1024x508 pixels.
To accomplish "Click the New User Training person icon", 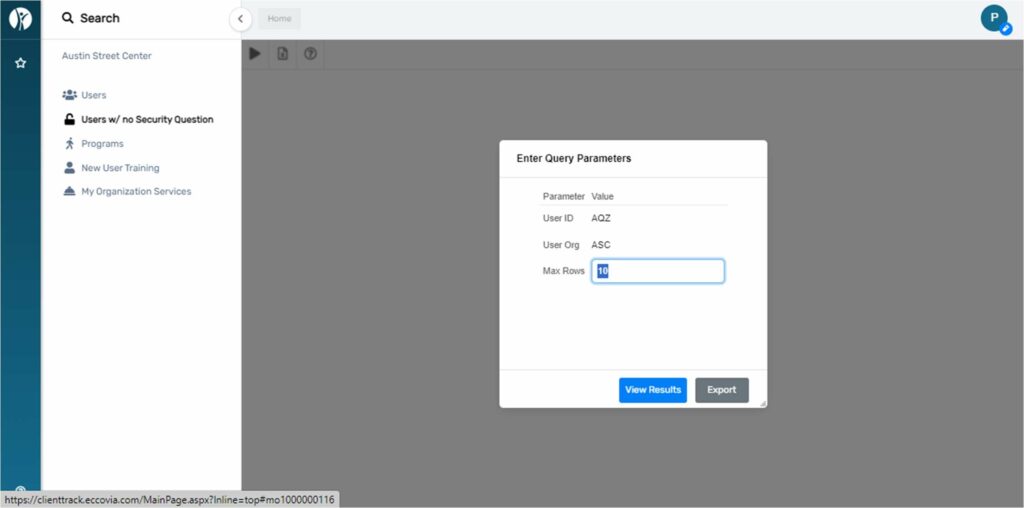I will (x=69, y=168).
